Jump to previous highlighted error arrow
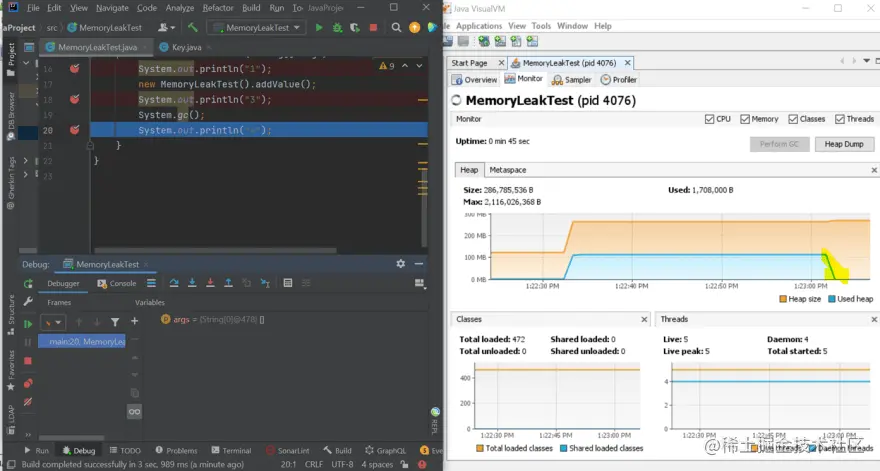The width and height of the screenshot is (880, 471). pos(405,66)
